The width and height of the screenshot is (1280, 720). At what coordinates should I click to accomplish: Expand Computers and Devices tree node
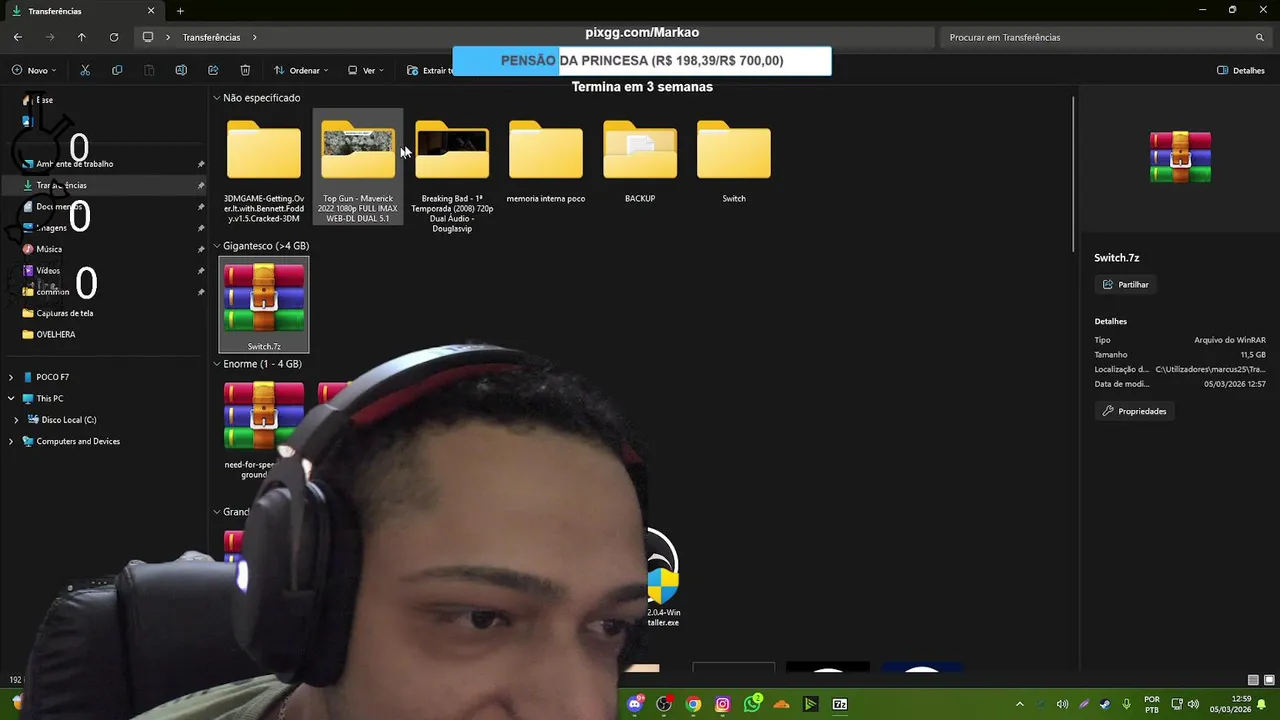tap(11, 441)
